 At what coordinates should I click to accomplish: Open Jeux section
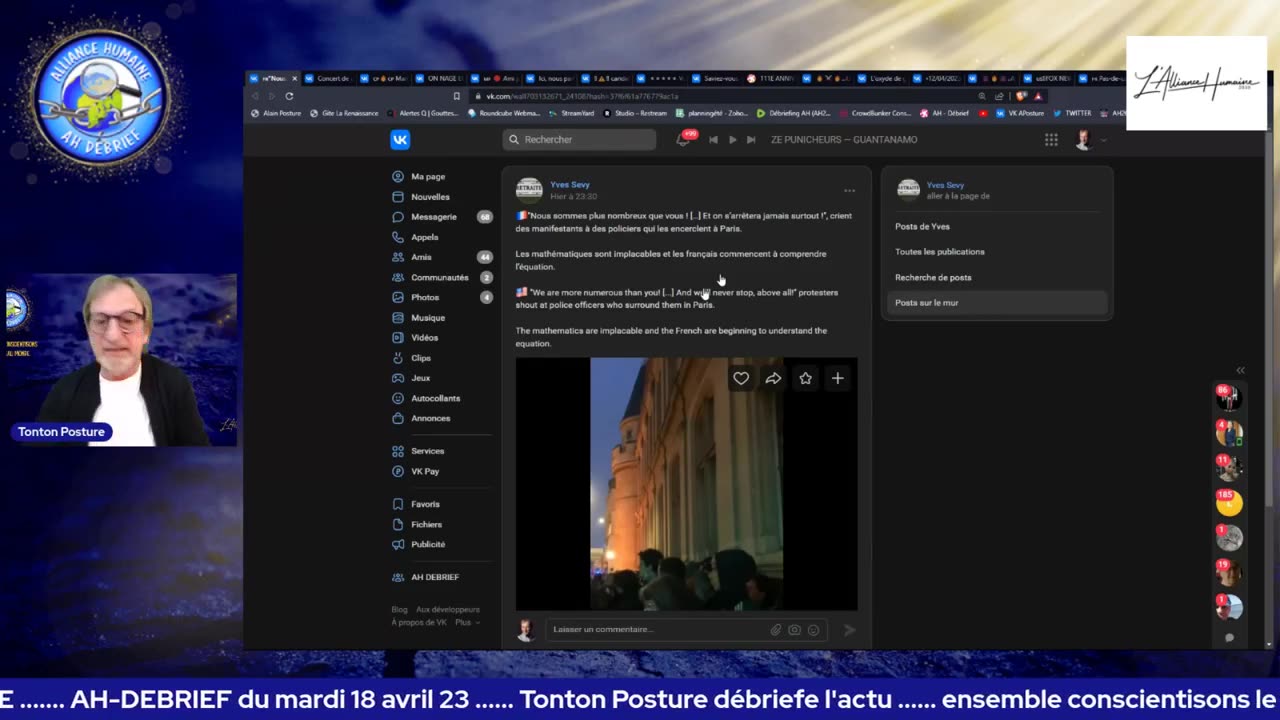click(421, 378)
